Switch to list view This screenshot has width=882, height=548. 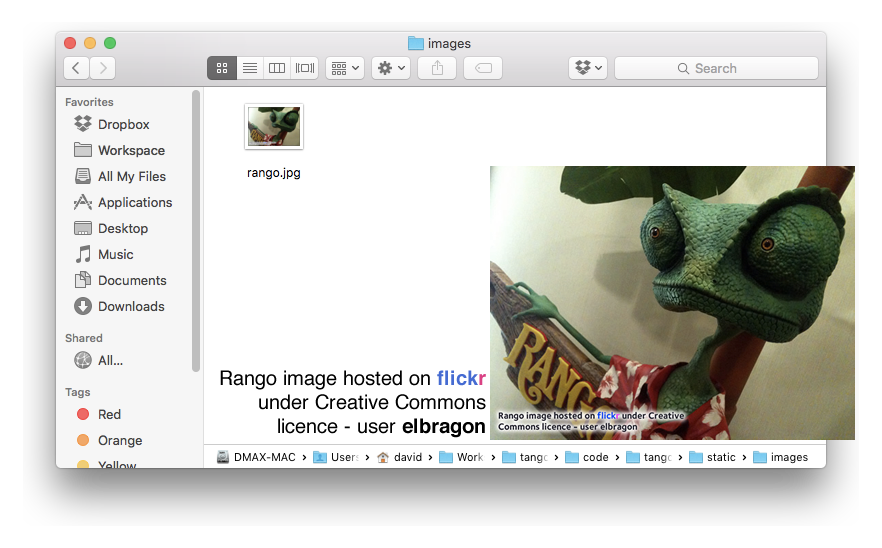tap(250, 68)
